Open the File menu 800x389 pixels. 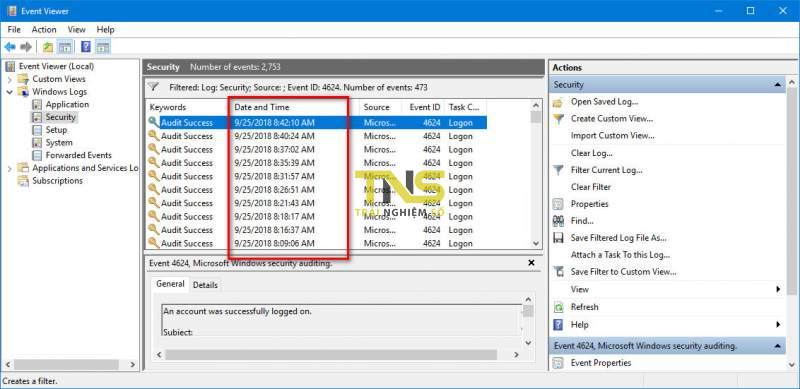(14, 30)
